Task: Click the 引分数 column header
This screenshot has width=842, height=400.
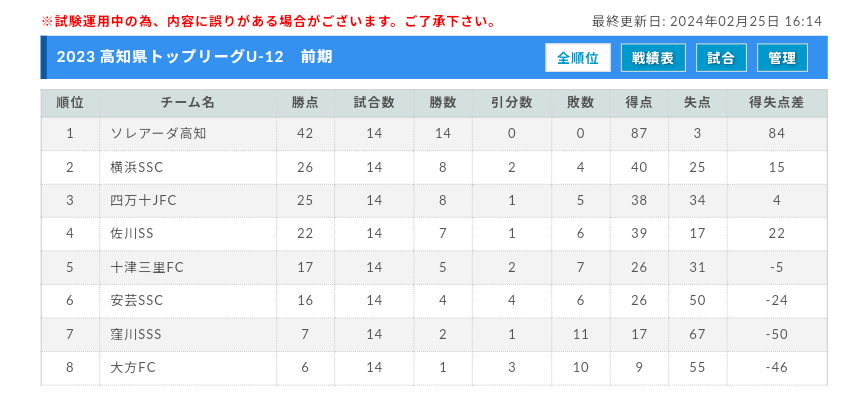Action: click(511, 103)
